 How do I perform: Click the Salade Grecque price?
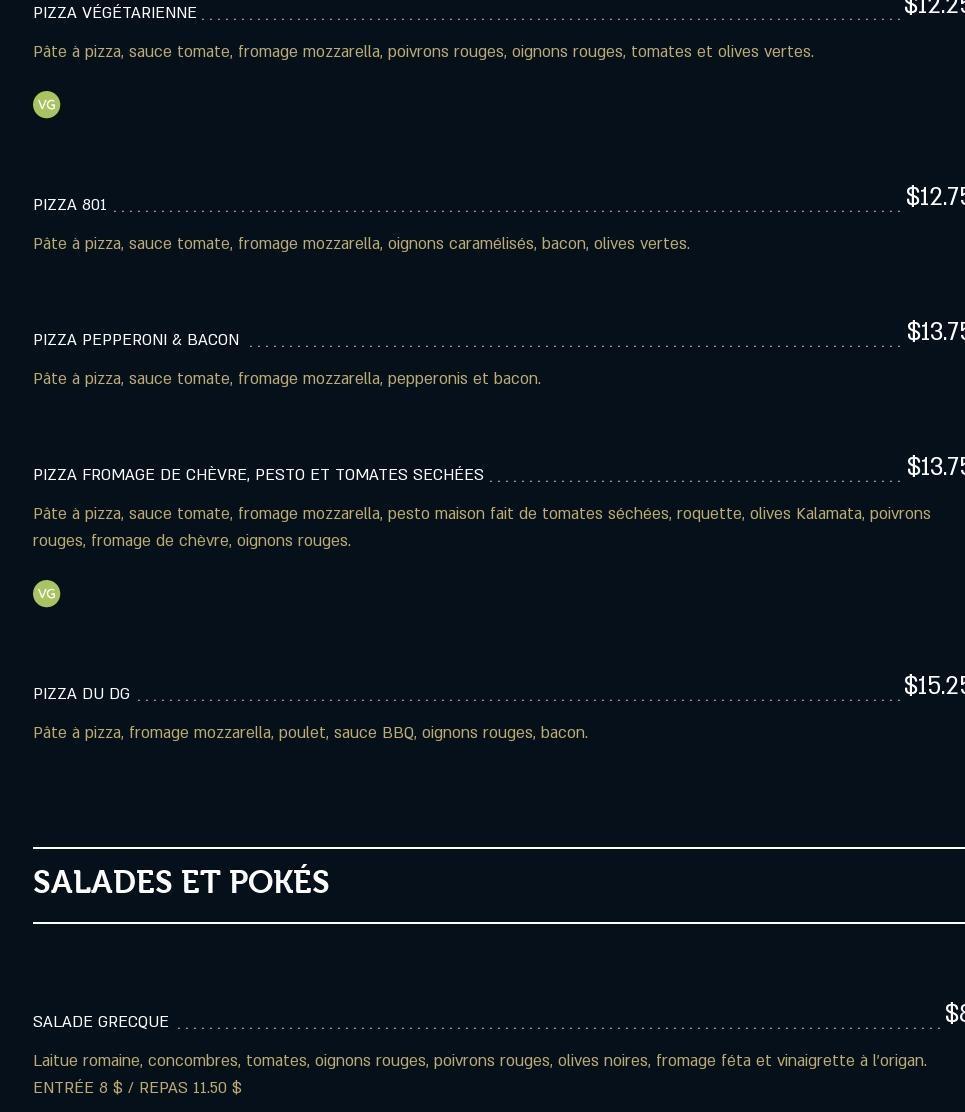pos(954,1014)
